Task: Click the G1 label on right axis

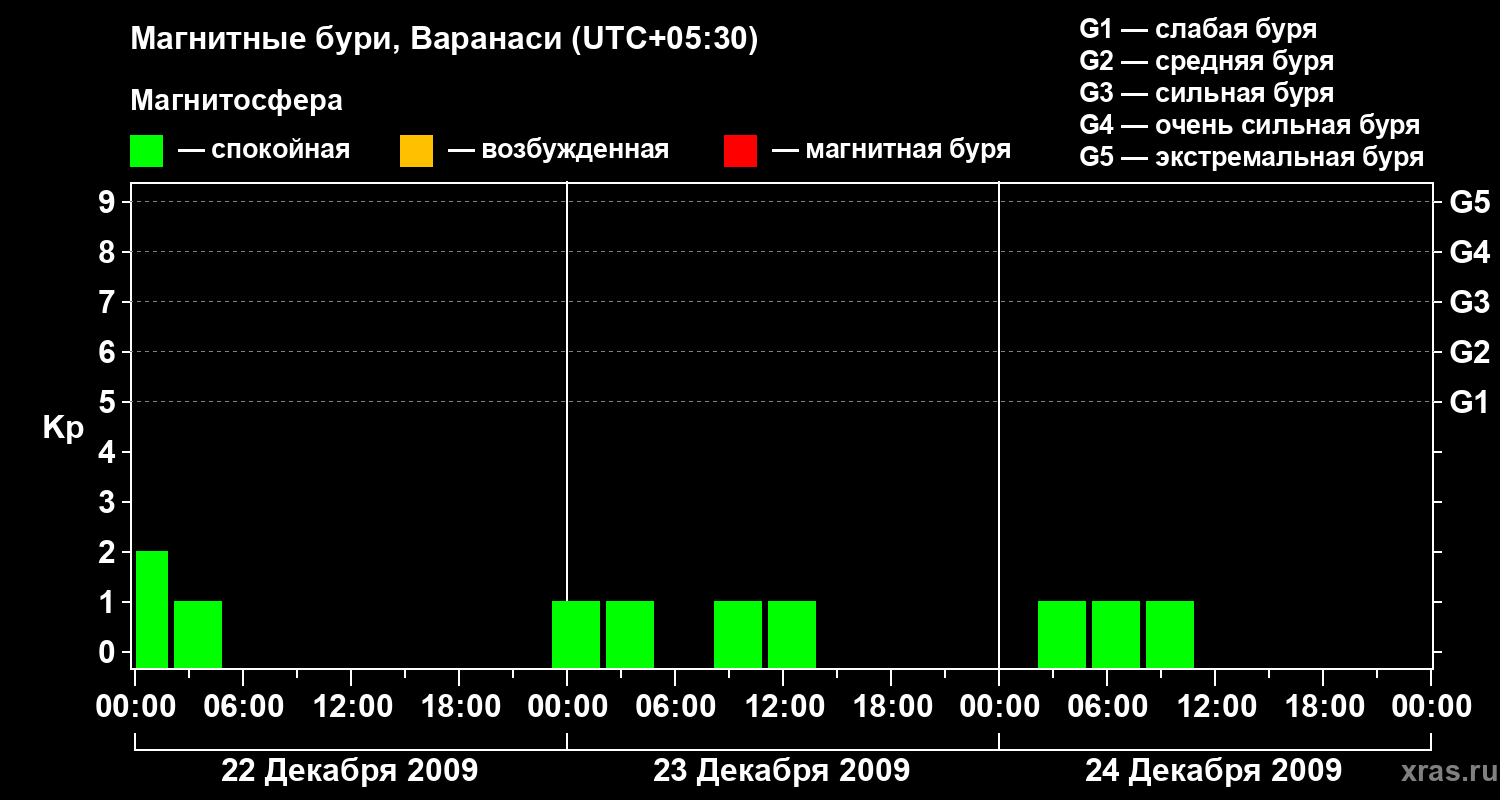Action: (1470, 402)
